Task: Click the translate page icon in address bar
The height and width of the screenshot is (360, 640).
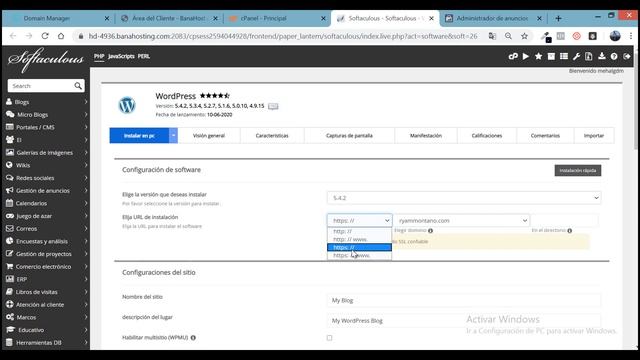Action: [x=492, y=36]
